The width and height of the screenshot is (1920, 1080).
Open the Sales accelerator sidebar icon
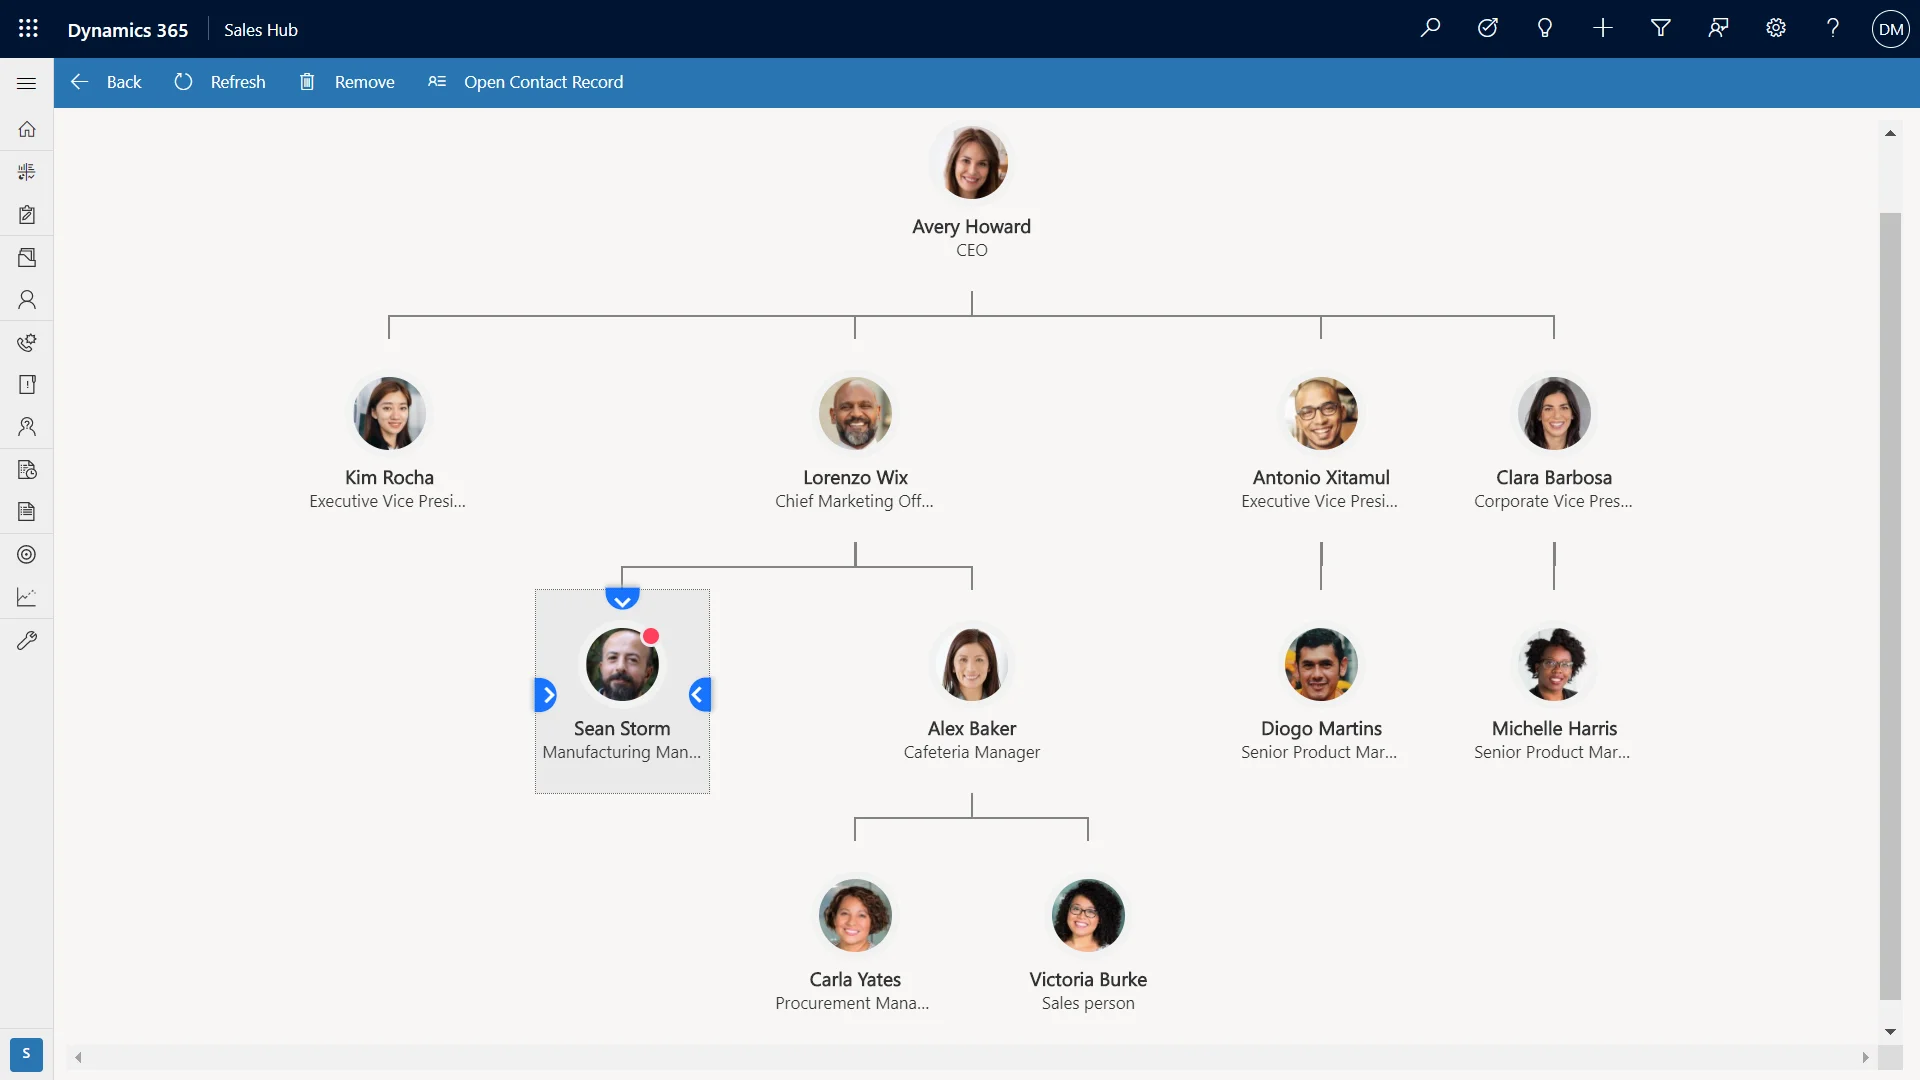[x=27, y=172]
